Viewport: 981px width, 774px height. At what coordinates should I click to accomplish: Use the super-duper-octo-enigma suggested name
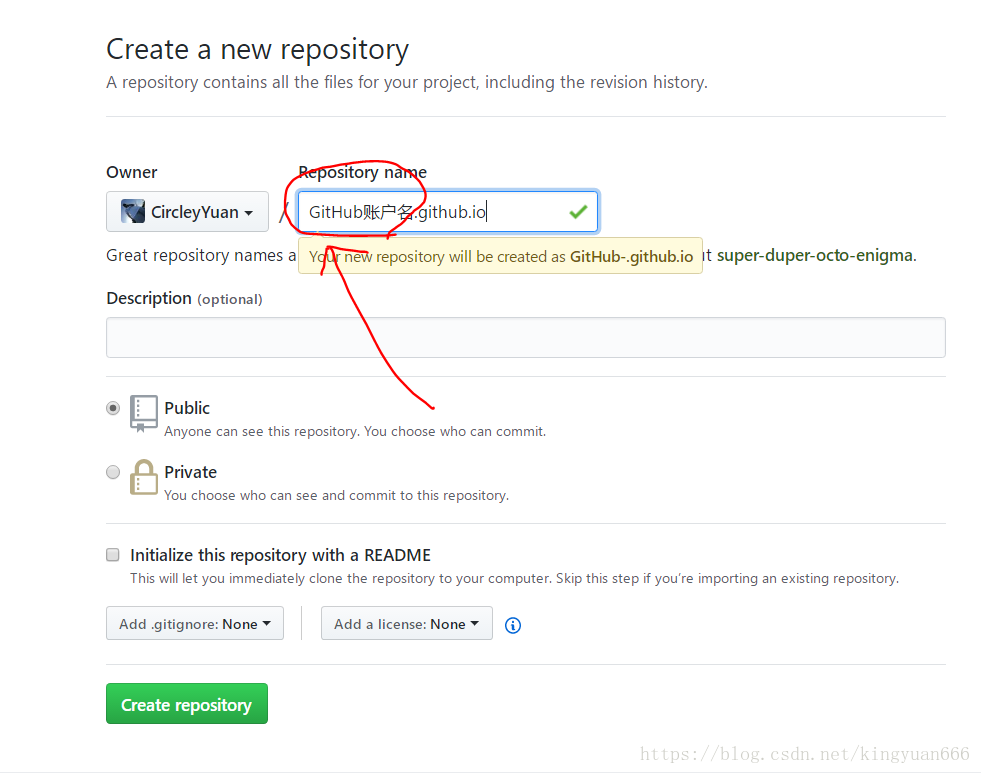[x=815, y=255]
